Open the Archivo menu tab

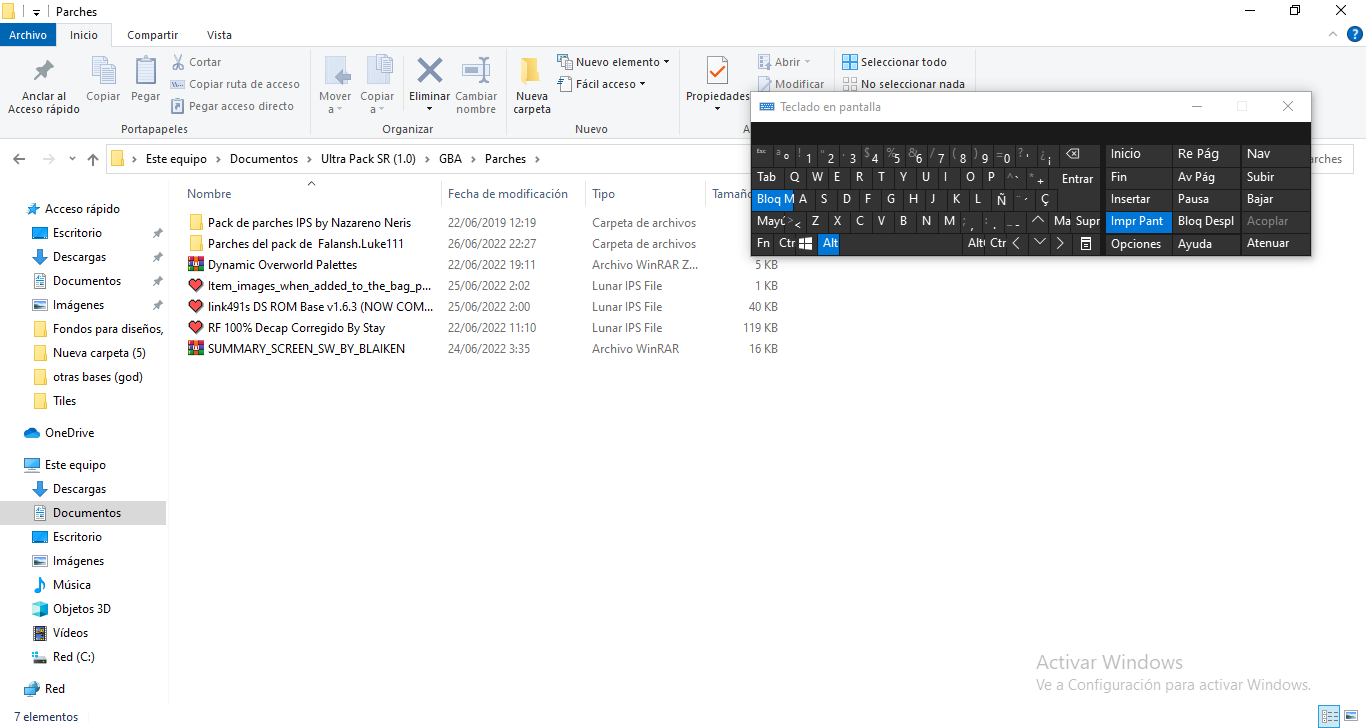pyautogui.click(x=28, y=35)
